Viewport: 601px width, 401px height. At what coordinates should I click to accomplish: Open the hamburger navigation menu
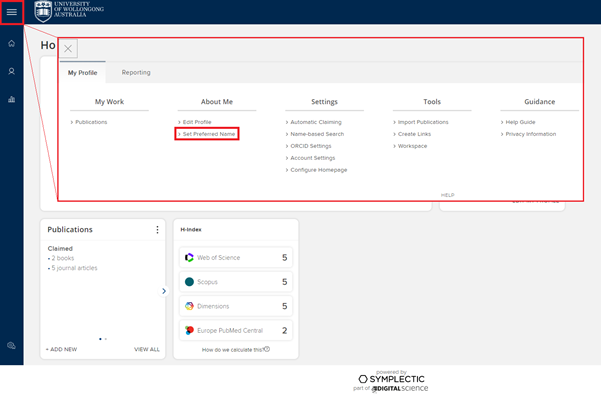pyautogui.click(x=12, y=12)
